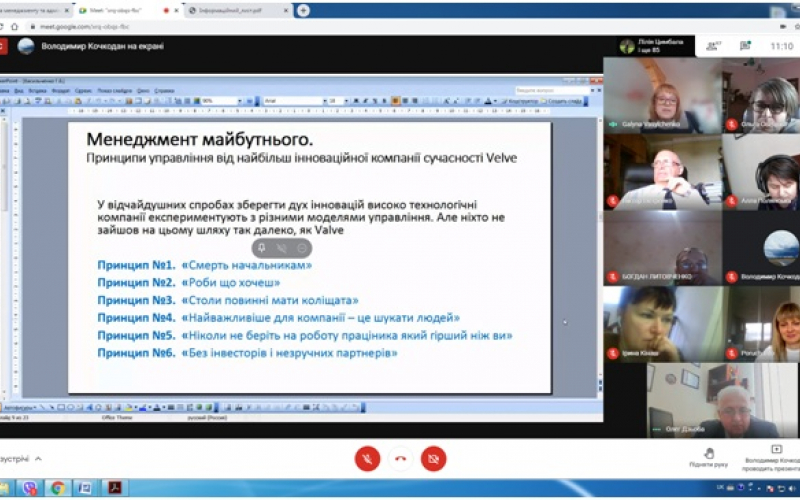
Task: Click the Создать слайд button
Action: [x=561, y=101]
